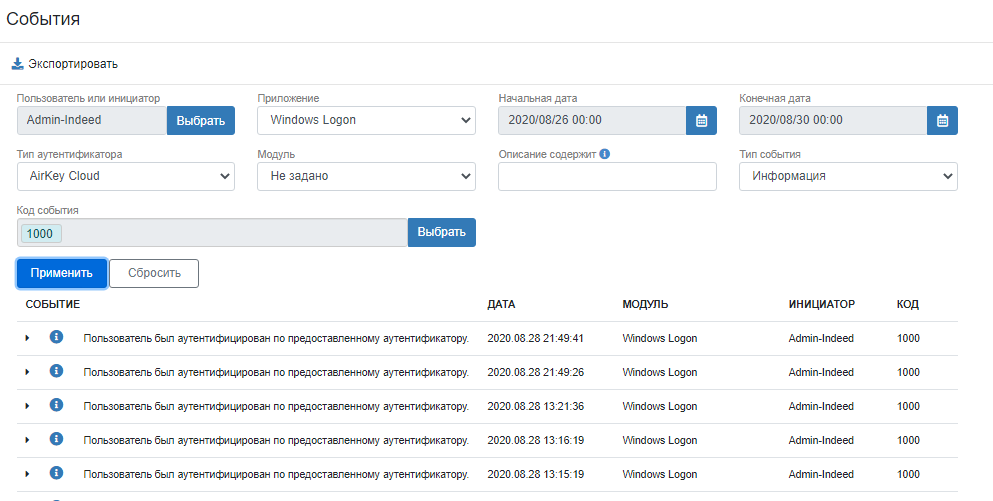
Task: Click info icon on 21:49:26 event row
Action: point(56,372)
